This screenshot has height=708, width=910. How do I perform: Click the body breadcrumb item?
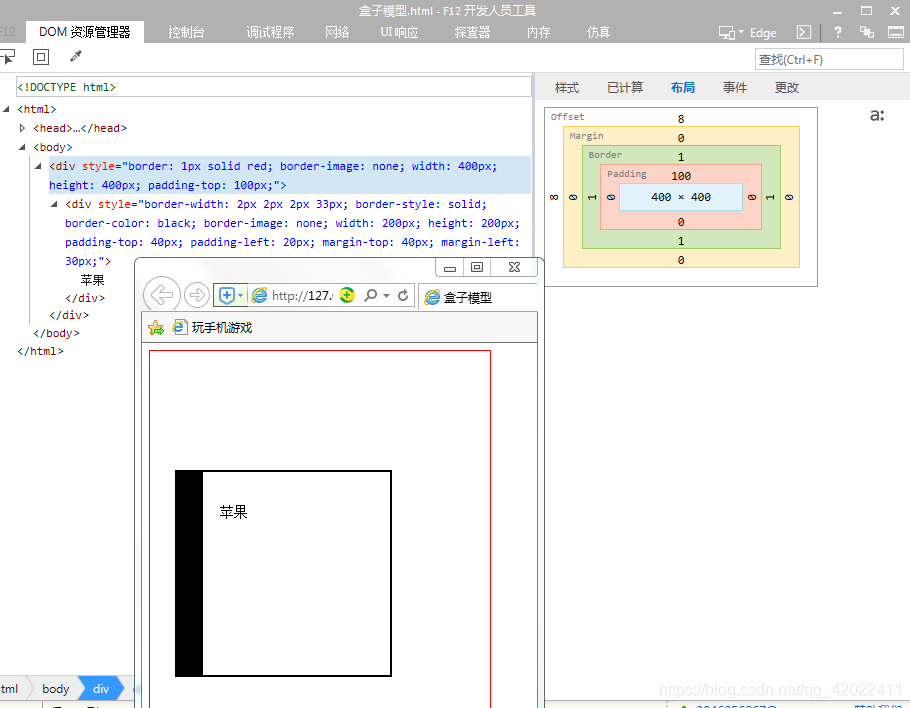[x=56, y=689]
